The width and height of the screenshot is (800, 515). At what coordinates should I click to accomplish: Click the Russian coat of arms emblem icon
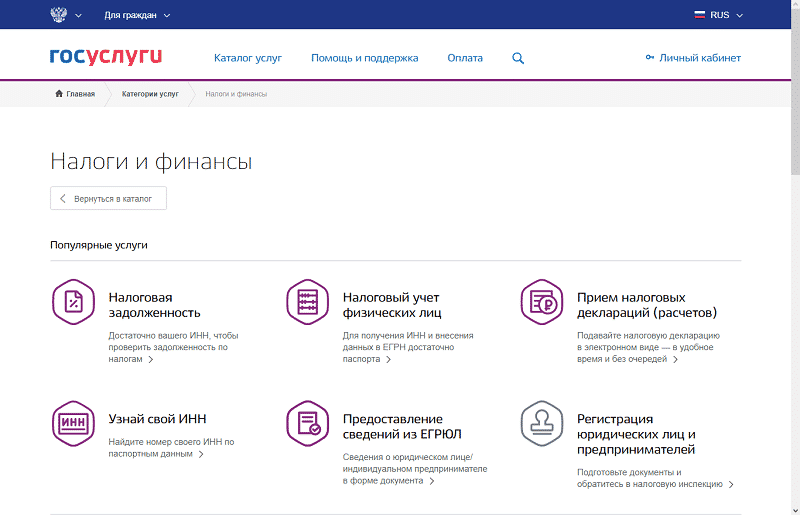(x=59, y=14)
